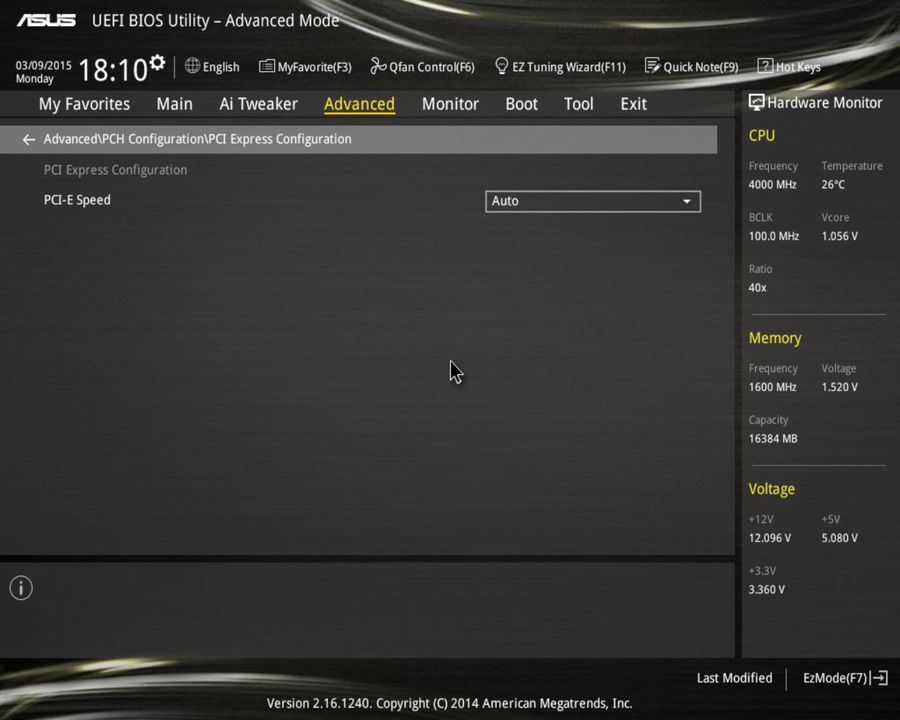The width and height of the screenshot is (900, 720).
Task: Select the PCI Express Configuration header
Action: 115,170
